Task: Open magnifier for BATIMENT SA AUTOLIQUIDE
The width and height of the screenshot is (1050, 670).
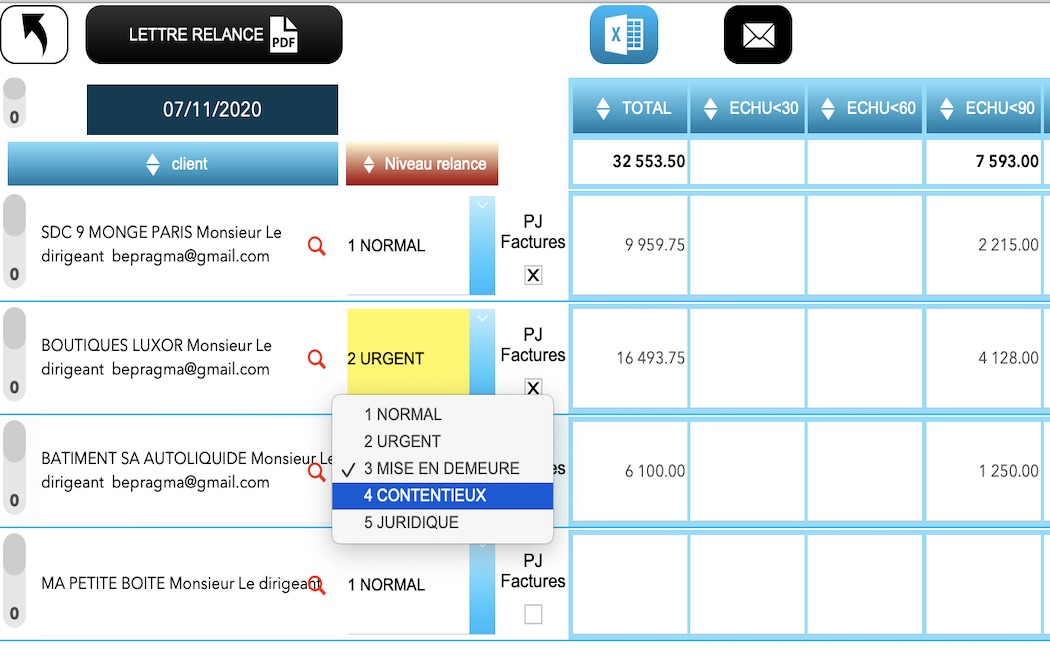Action: [x=316, y=472]
